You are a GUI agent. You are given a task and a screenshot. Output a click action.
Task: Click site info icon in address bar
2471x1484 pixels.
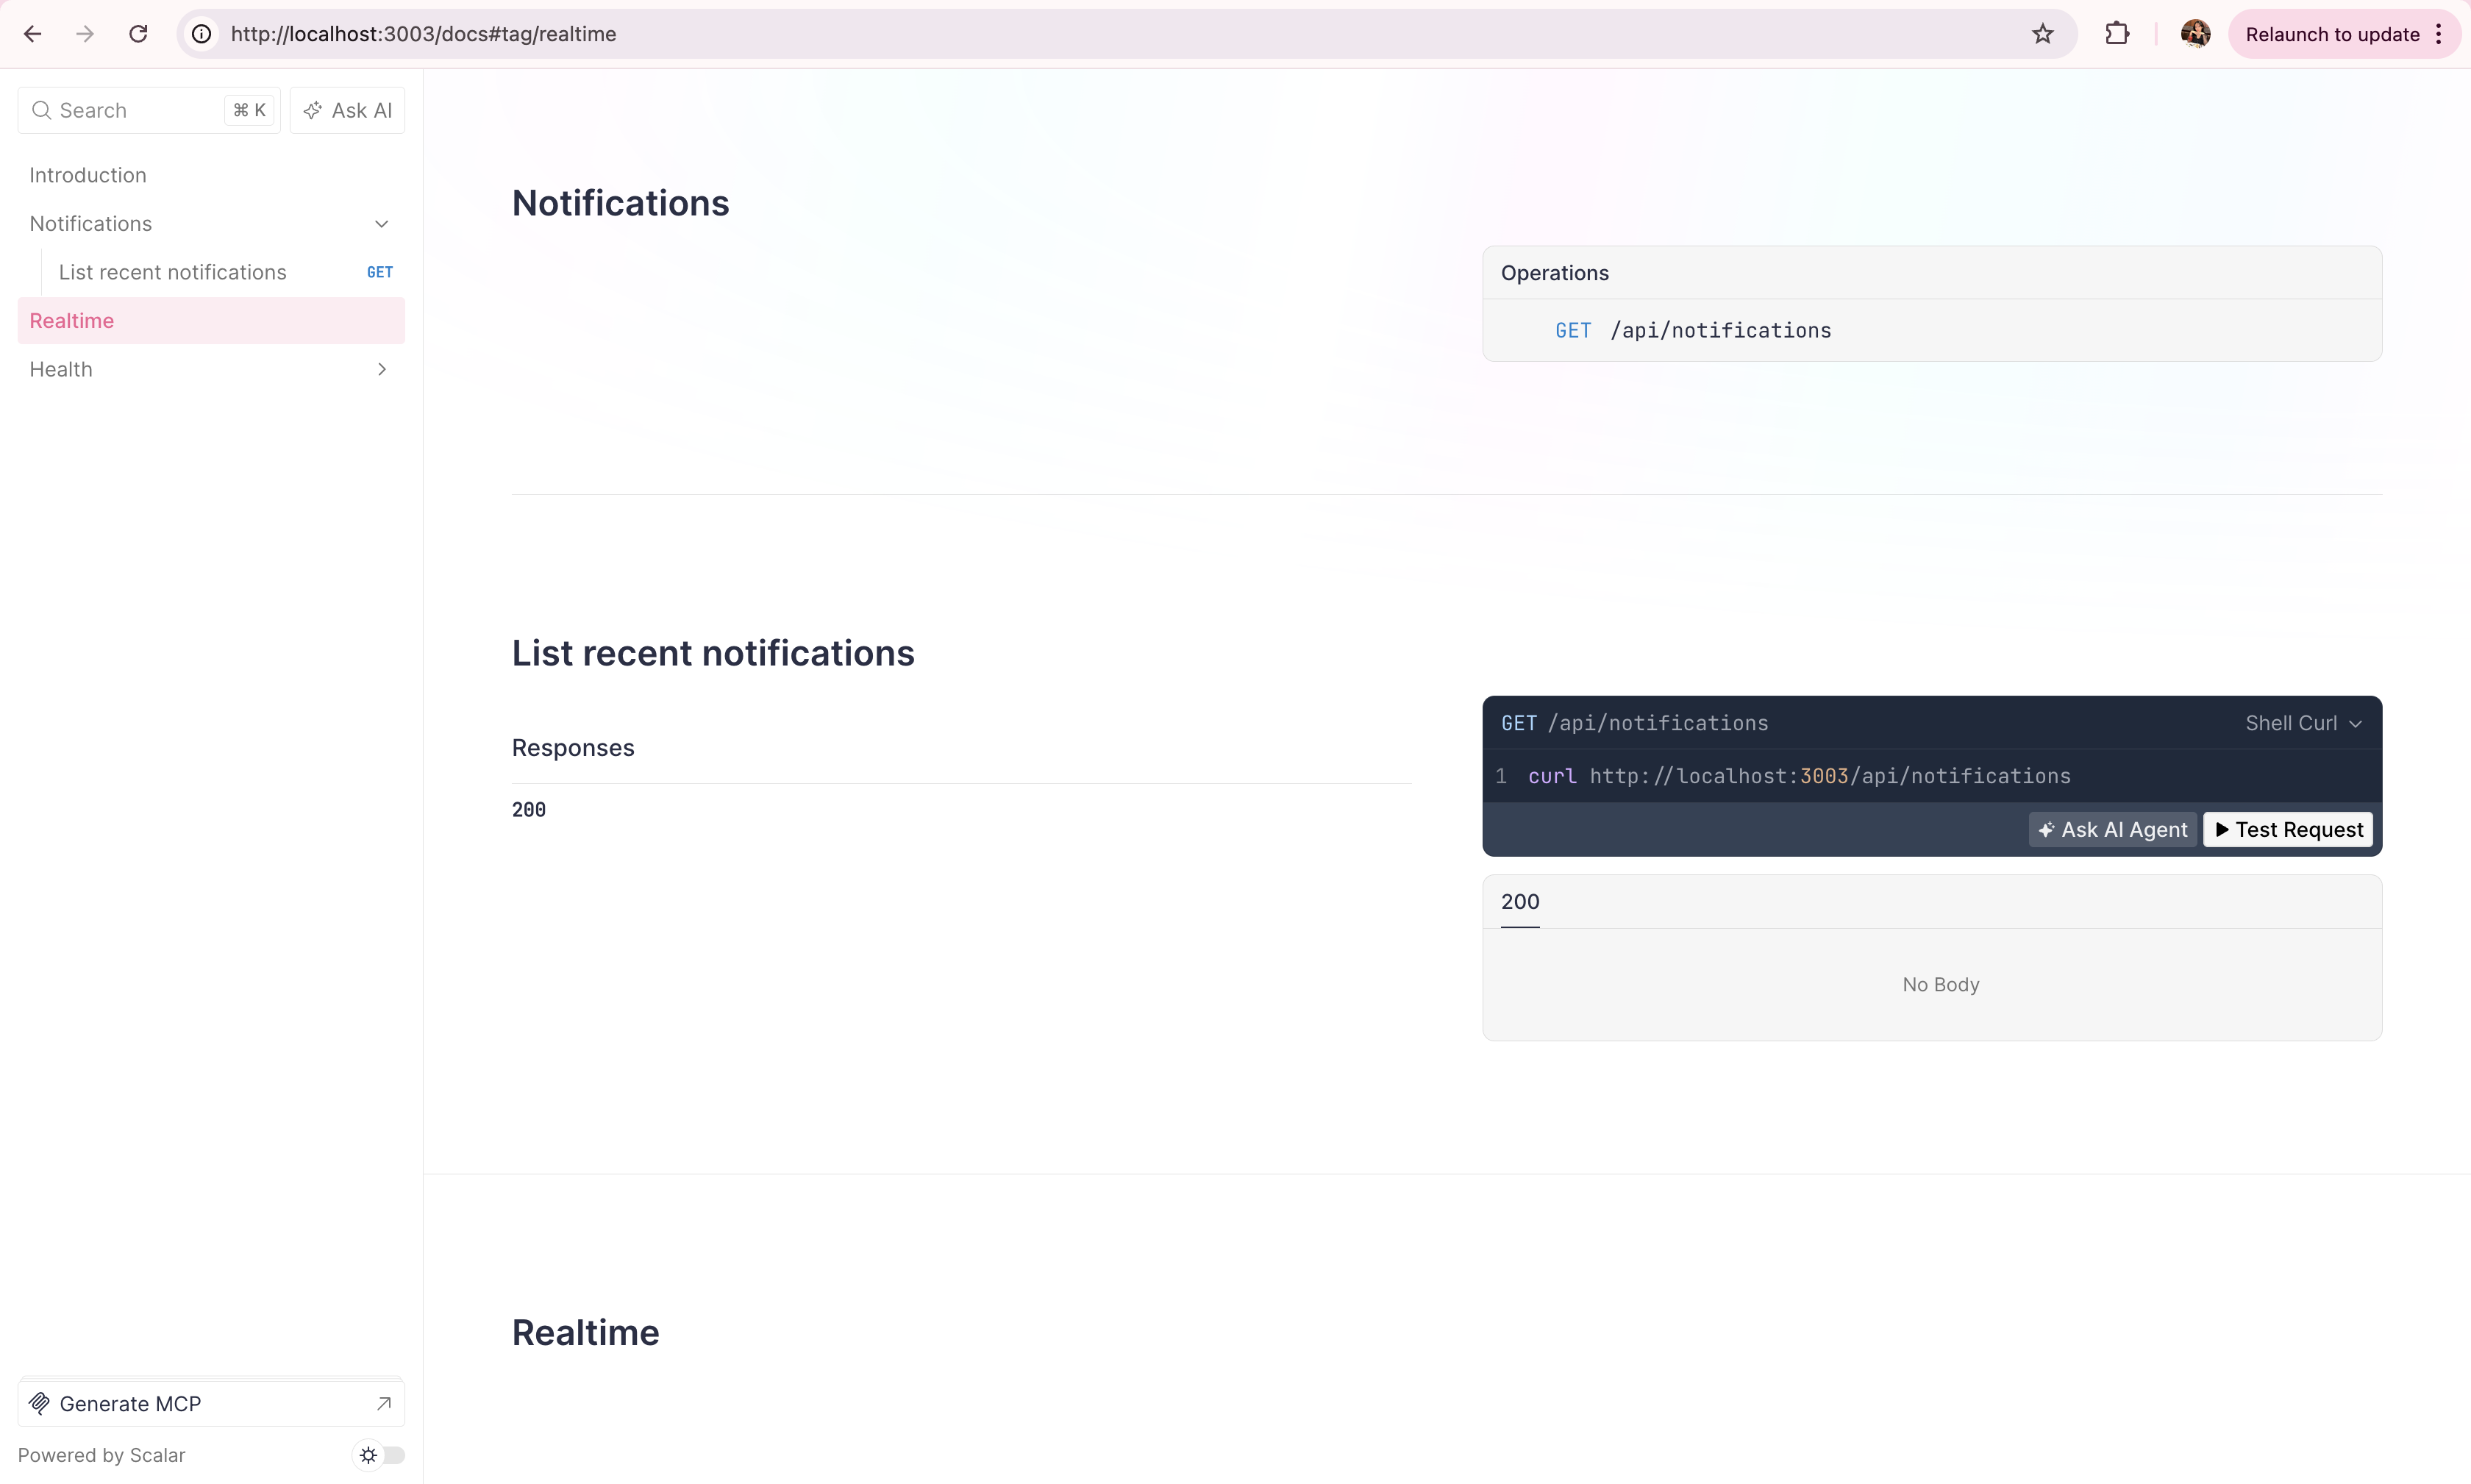click(x=202, y=34)
